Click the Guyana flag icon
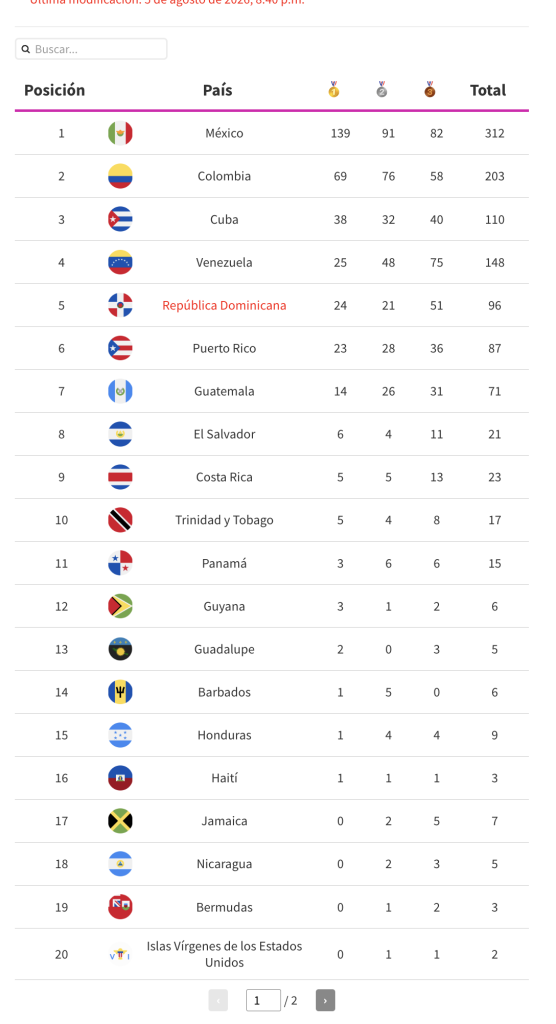556x1024 pixels. click(120, 606)
